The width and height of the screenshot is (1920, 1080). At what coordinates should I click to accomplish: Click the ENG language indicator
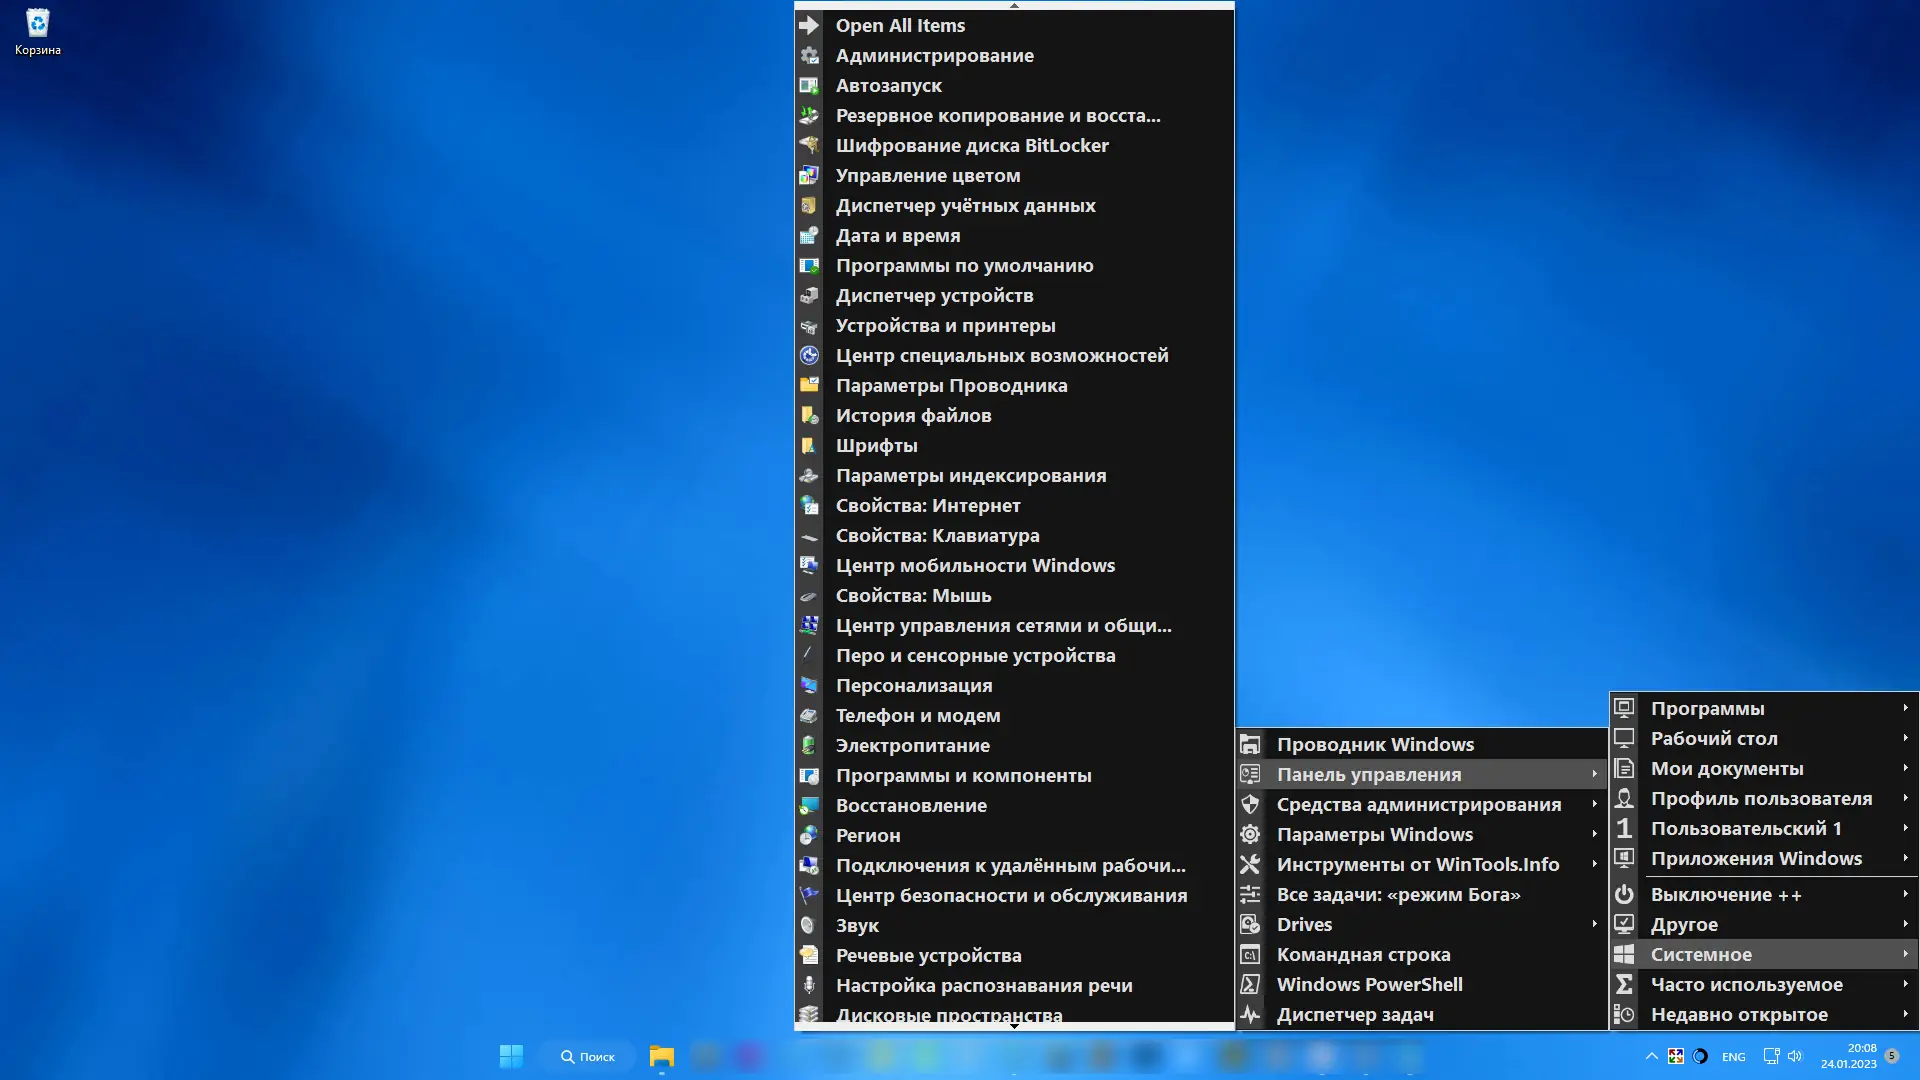click(x=1733, y=1057)
